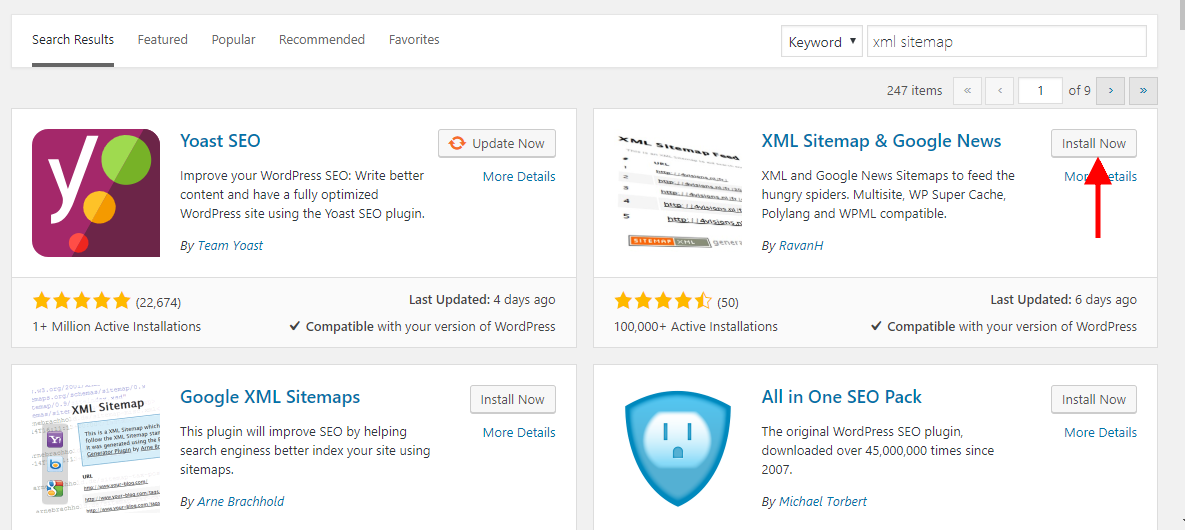Open More Details for Yoast SEO

[518, 177]
